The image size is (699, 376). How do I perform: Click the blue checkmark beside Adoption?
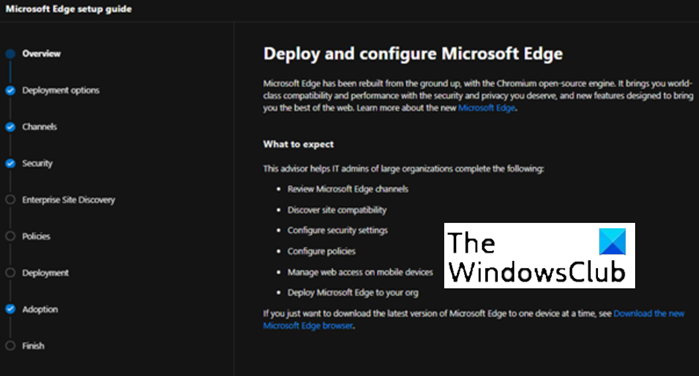pos(10,309)
